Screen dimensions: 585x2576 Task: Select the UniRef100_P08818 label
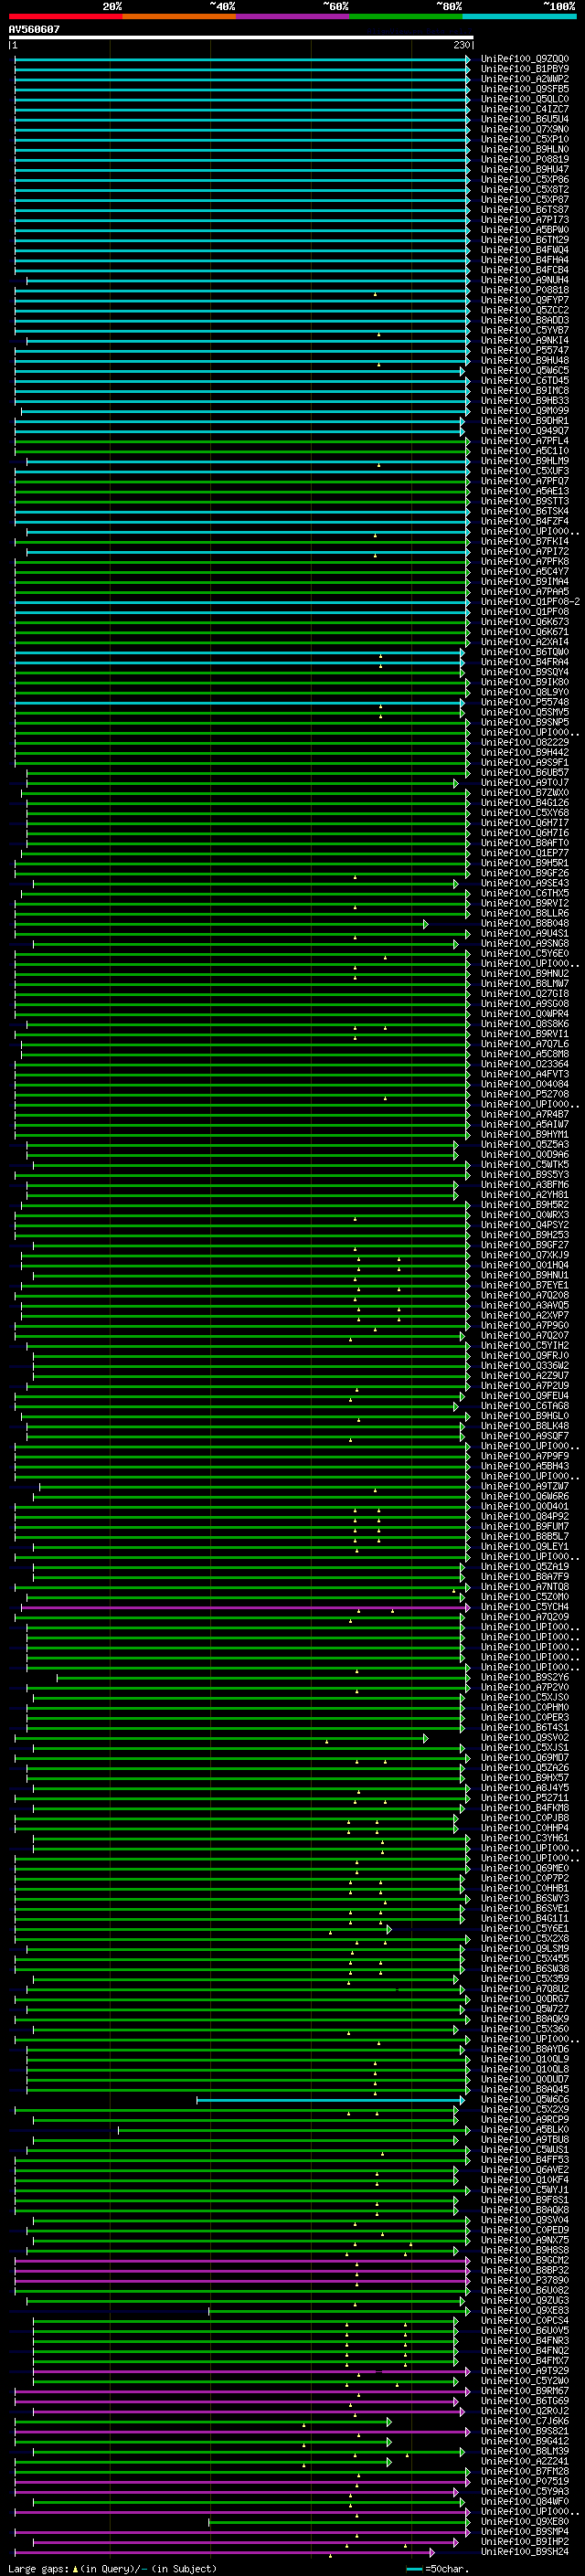click(x=525, y=290)
